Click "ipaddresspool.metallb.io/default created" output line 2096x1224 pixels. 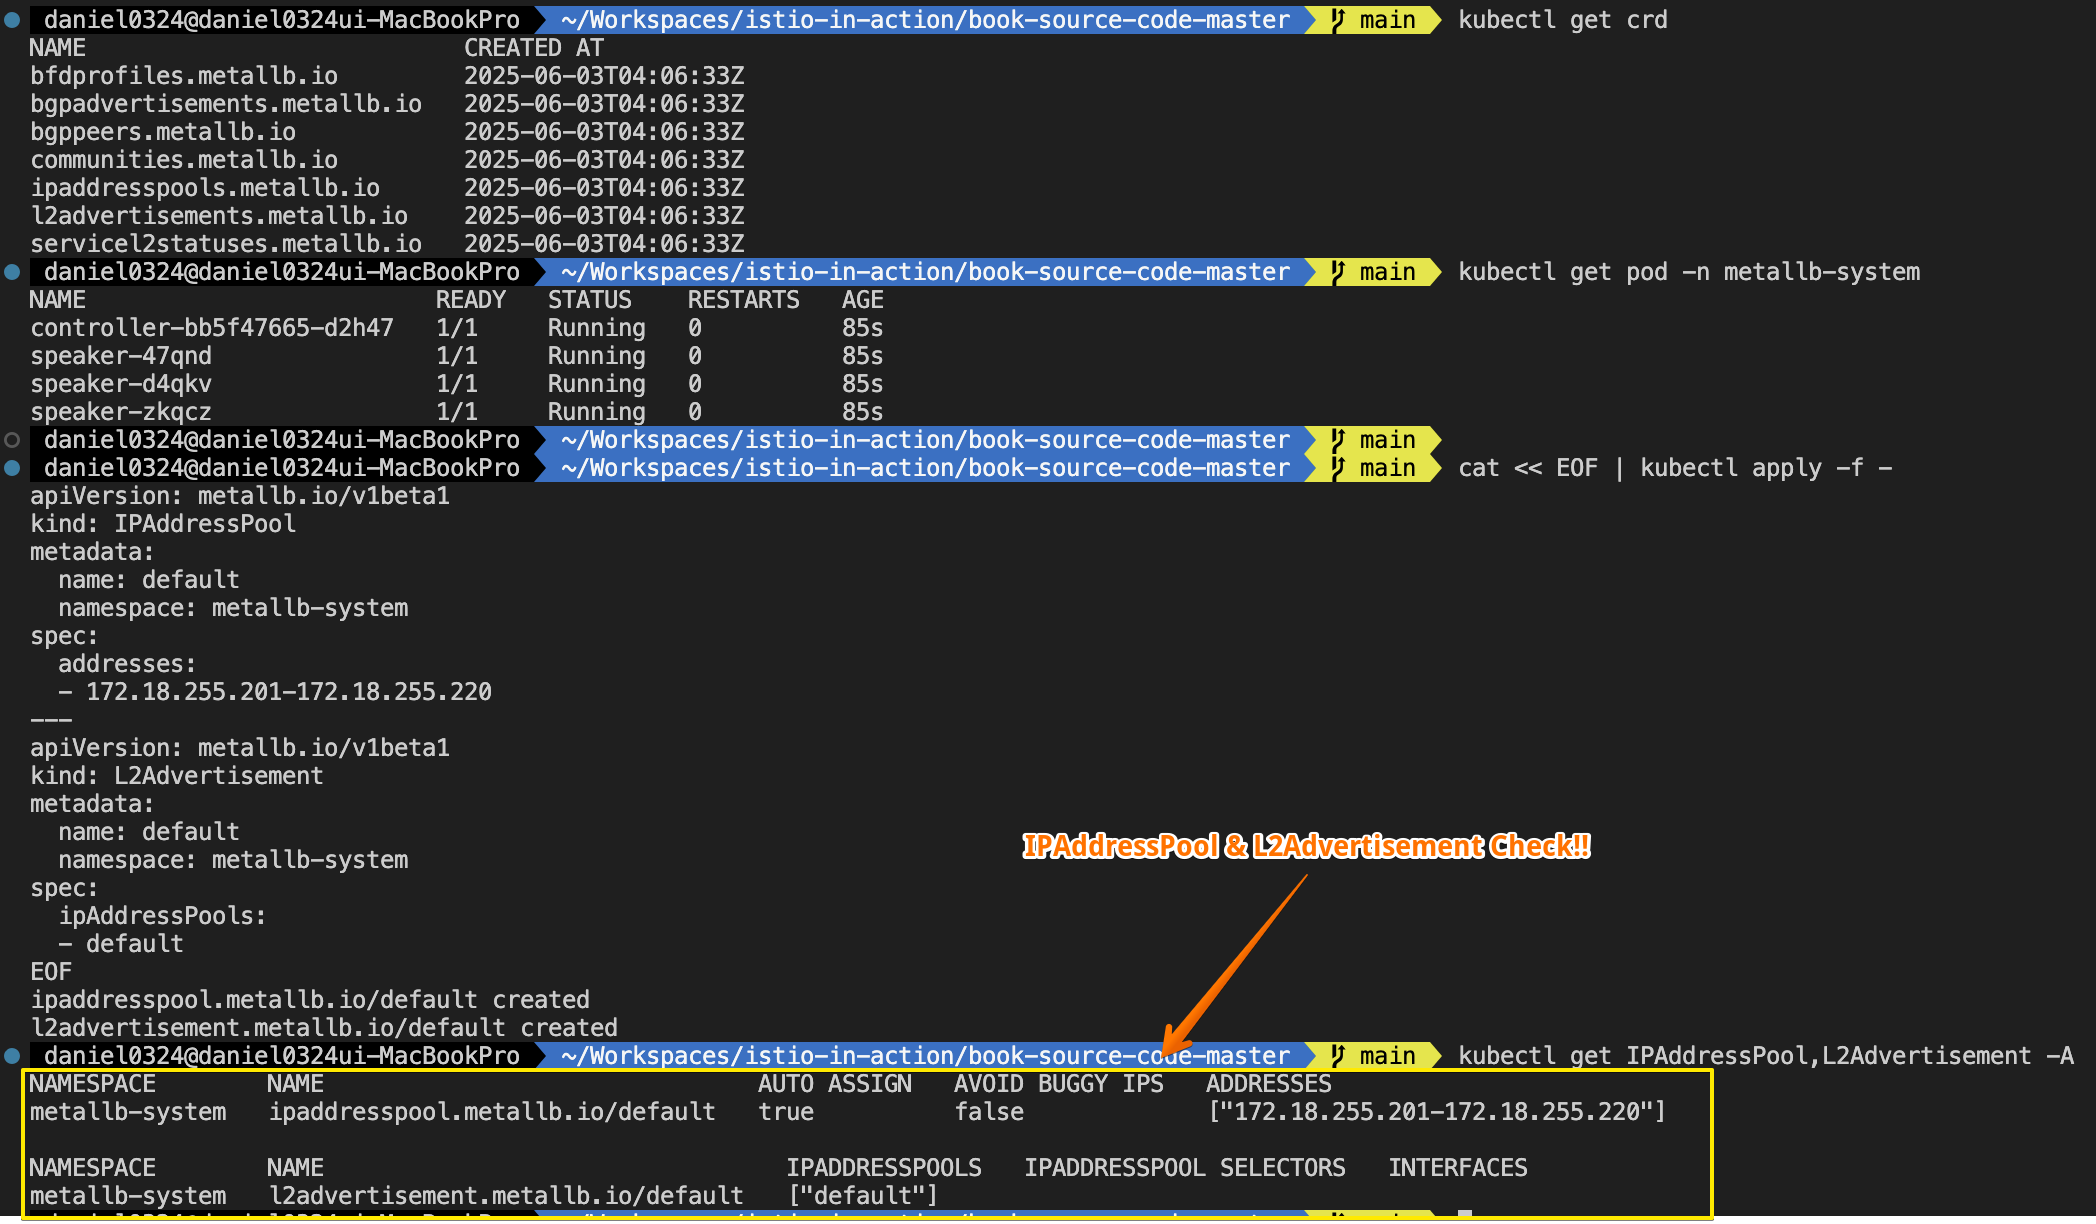(310, 1000)
